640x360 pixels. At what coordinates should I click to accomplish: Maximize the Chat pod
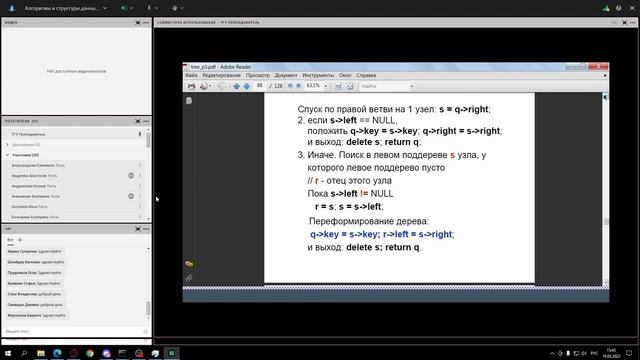(x=138, y=229)
